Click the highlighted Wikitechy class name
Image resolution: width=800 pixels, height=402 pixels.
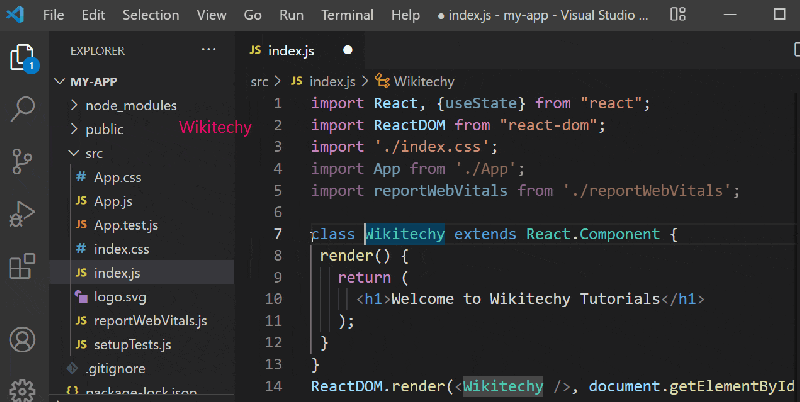point(405,234)
